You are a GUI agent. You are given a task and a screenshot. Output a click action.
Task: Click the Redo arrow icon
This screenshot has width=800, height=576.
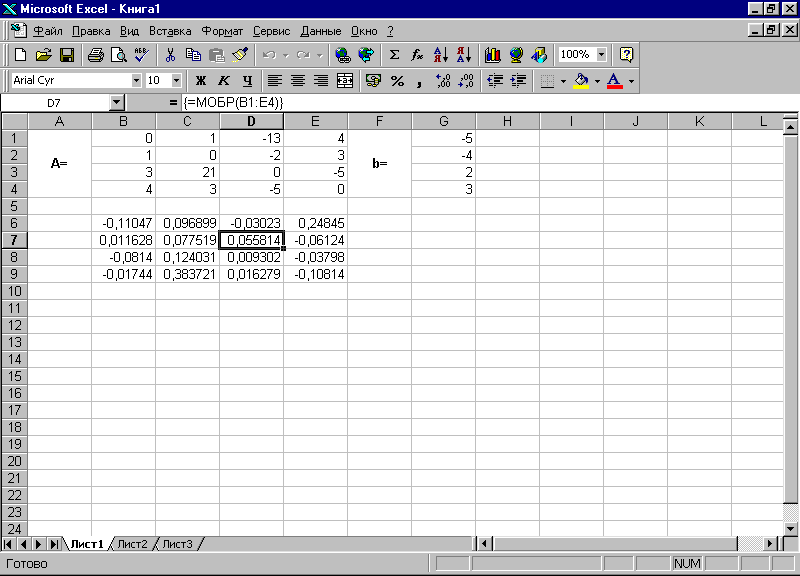coord(304,55)
